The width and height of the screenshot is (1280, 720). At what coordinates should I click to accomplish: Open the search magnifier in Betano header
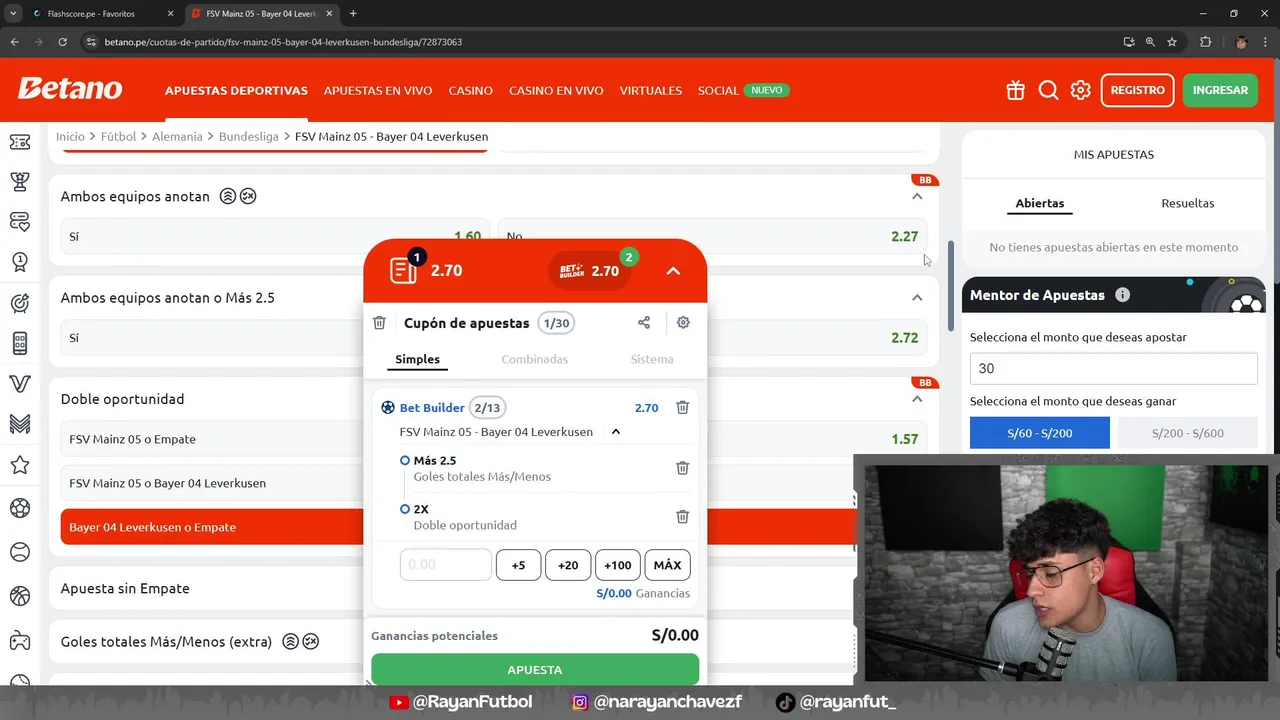[1048, 90]
